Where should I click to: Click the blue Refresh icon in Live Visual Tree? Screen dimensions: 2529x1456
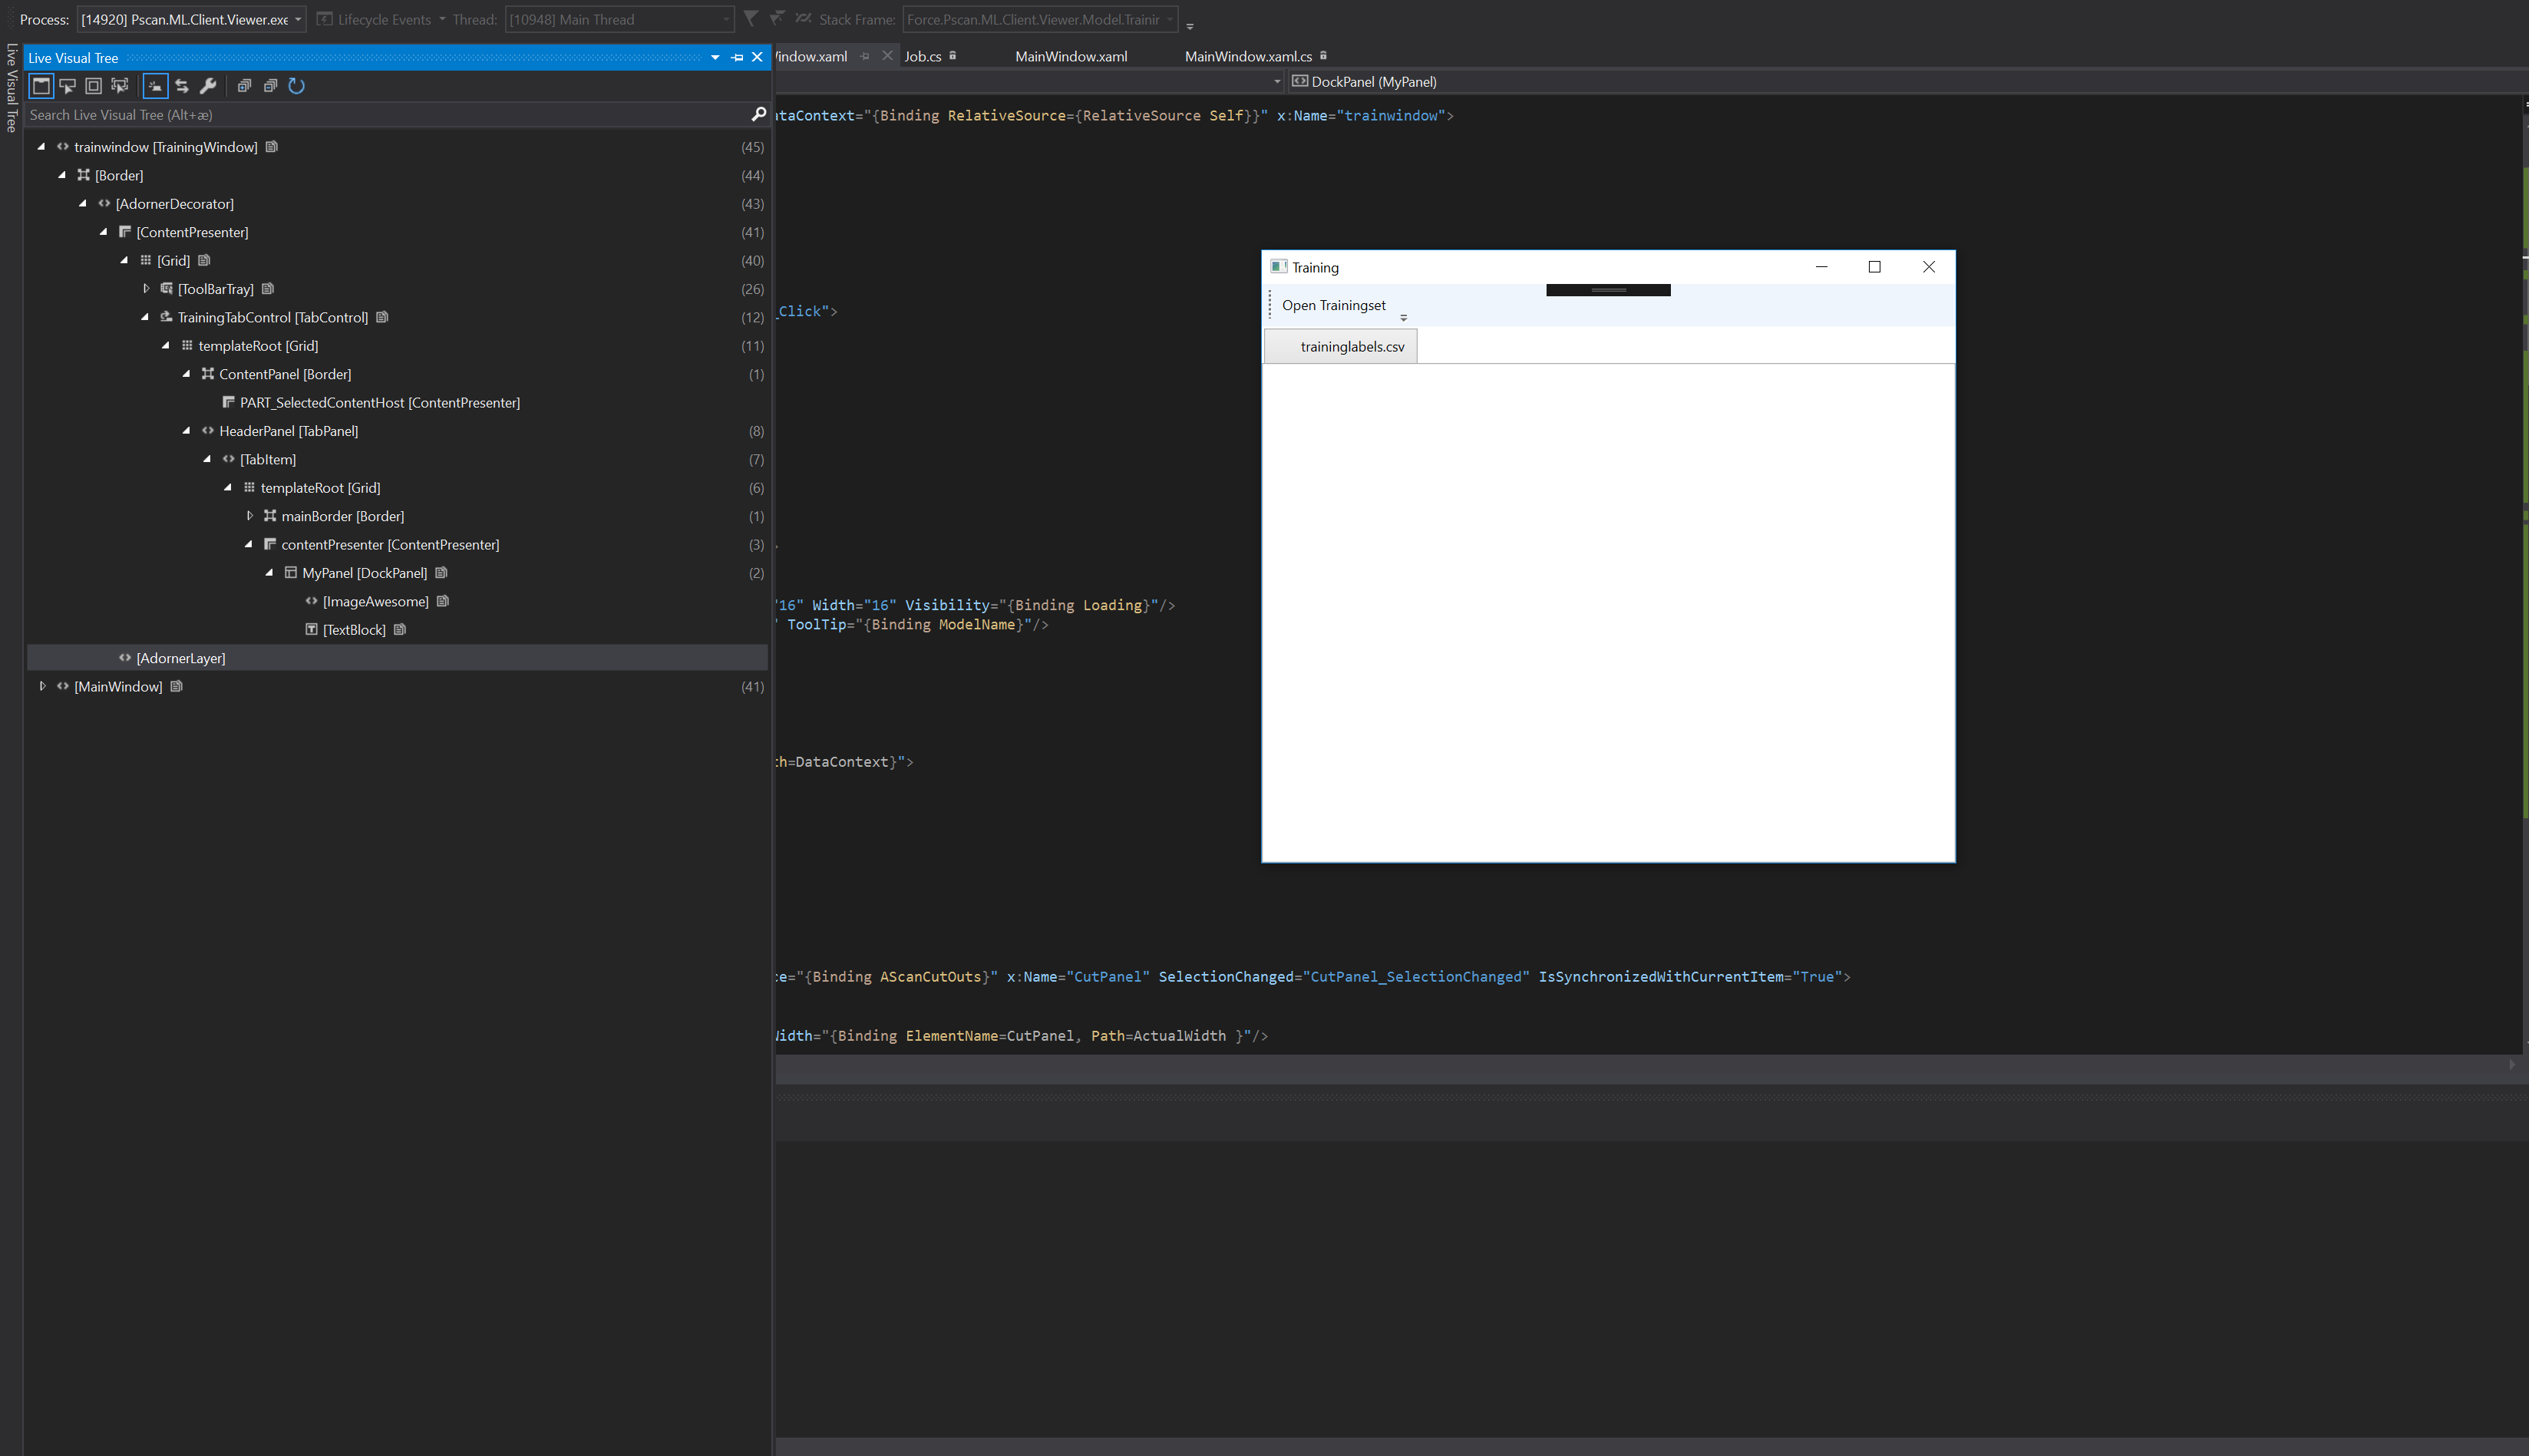(x=296, y=86)
